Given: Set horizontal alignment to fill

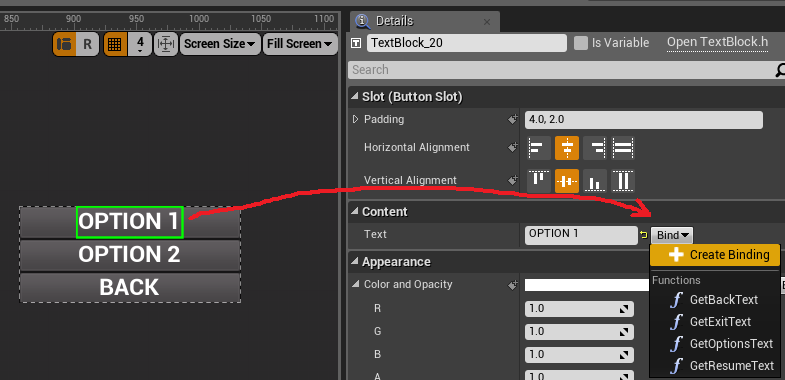Looking at the screenshot, I should point(623,148).
